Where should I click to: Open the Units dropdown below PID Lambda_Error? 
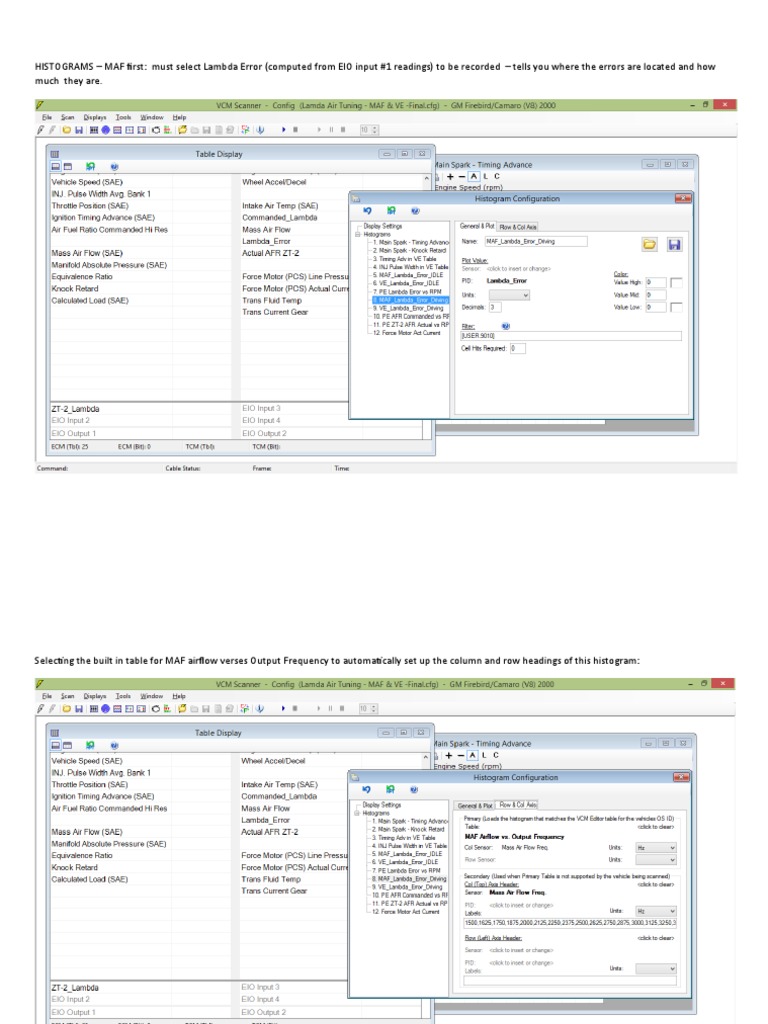509,295
